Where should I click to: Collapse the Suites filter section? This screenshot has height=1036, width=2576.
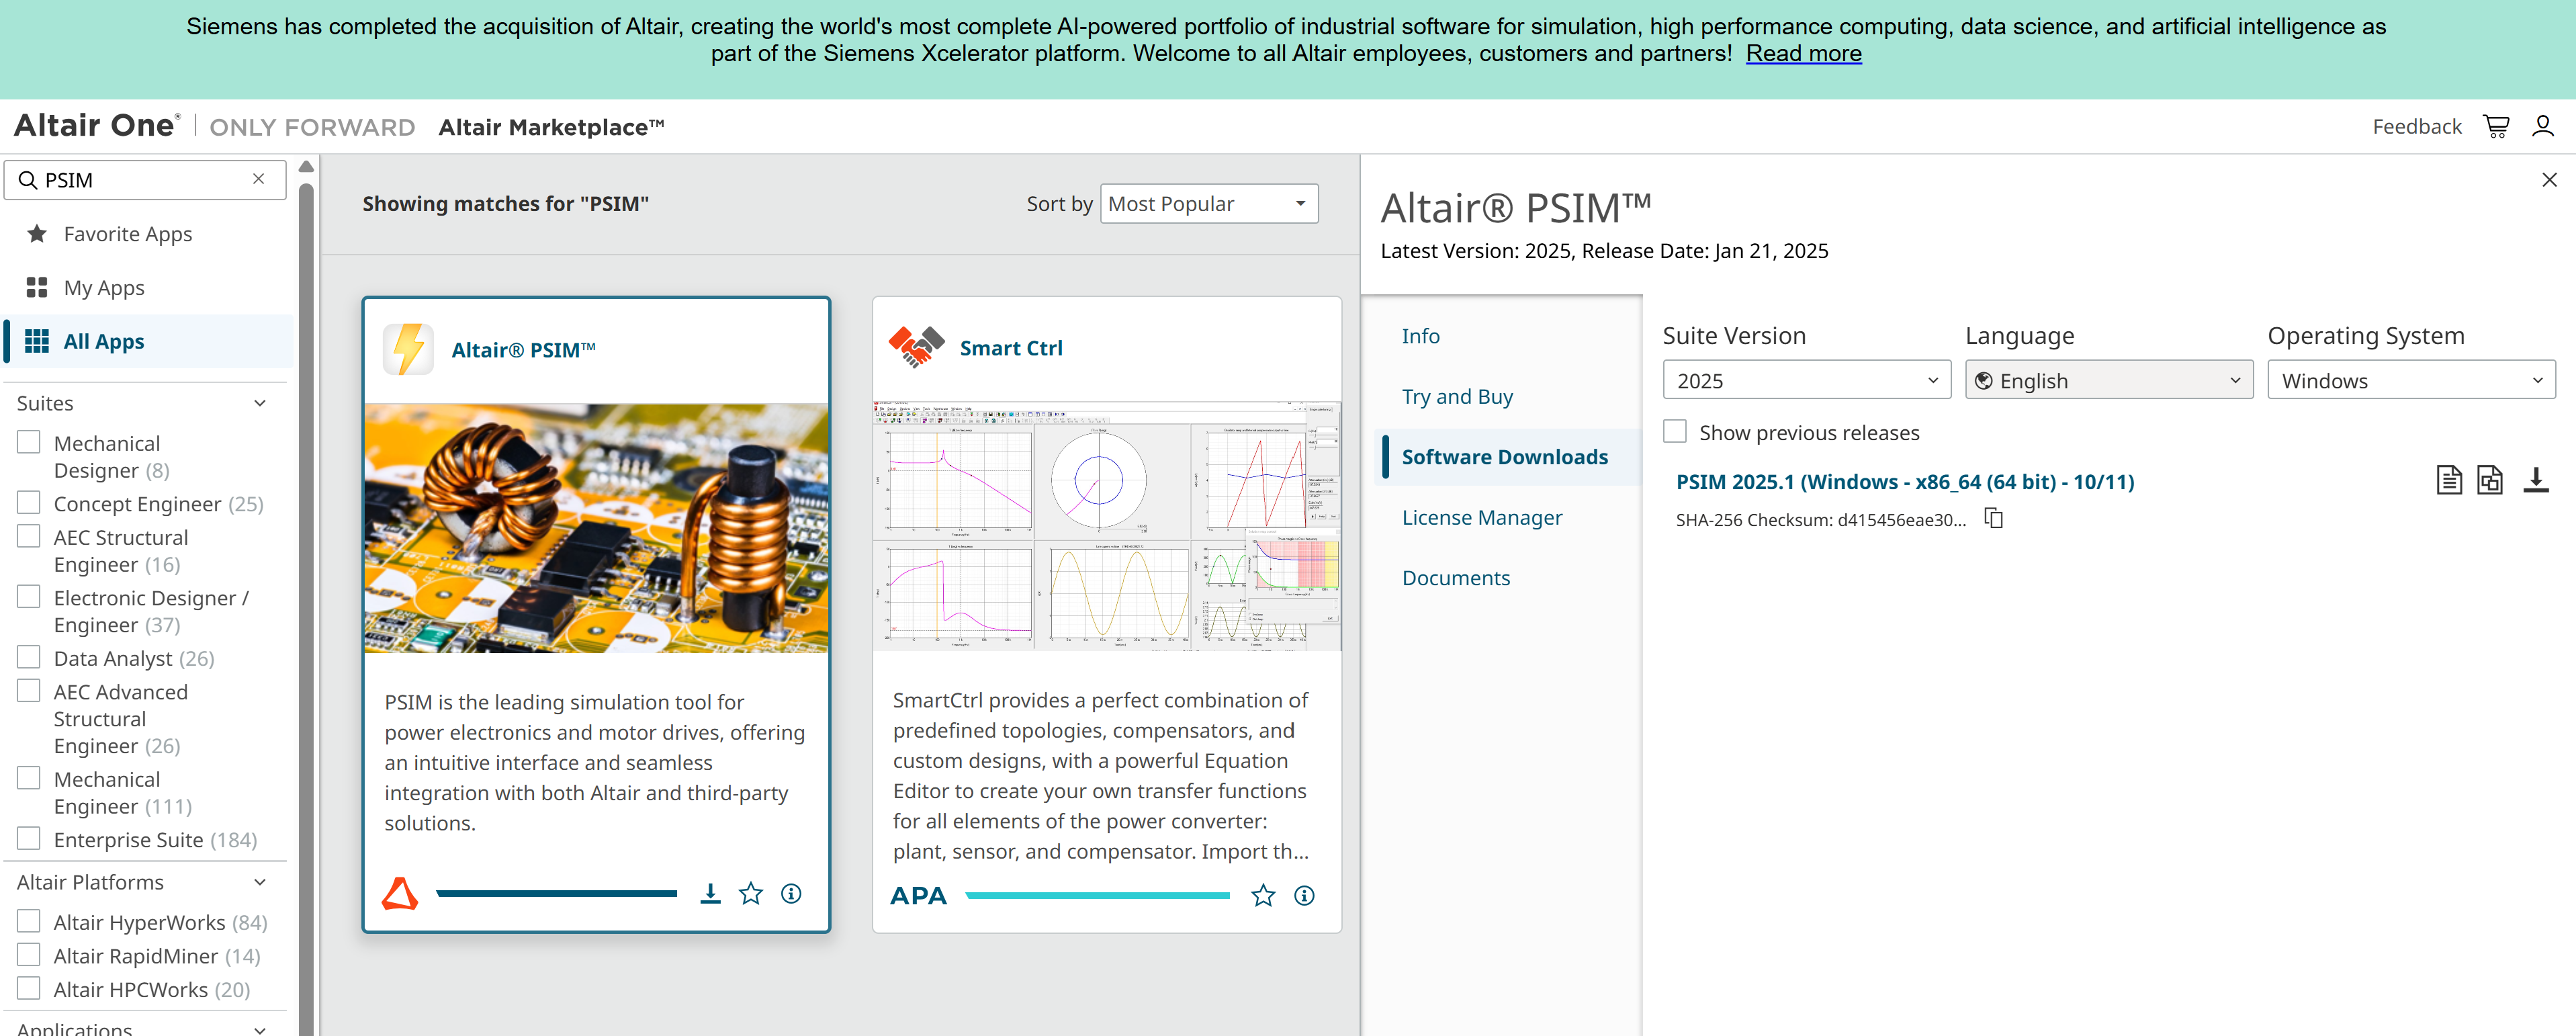click(x=259, y=403)
